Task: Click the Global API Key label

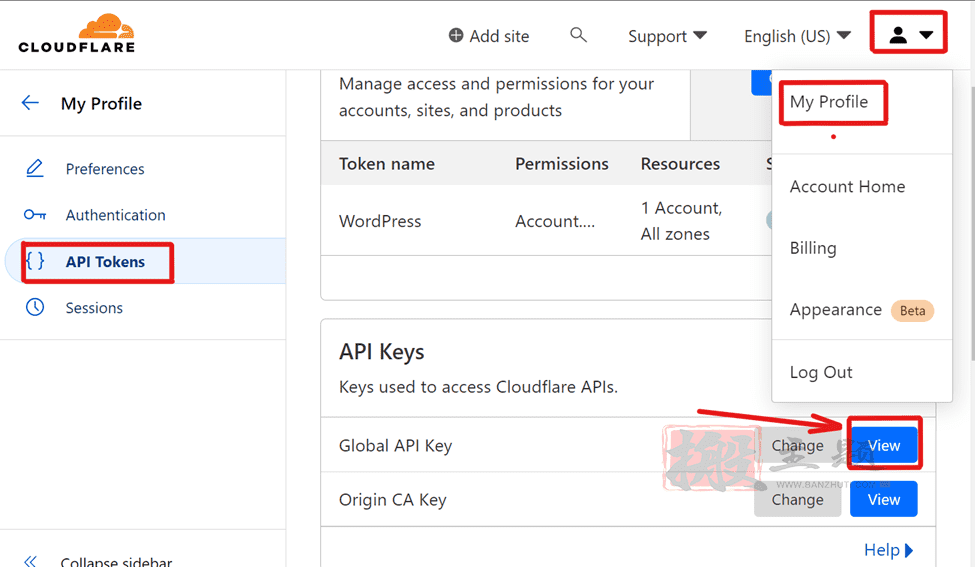Action: [x=395, y=446]
